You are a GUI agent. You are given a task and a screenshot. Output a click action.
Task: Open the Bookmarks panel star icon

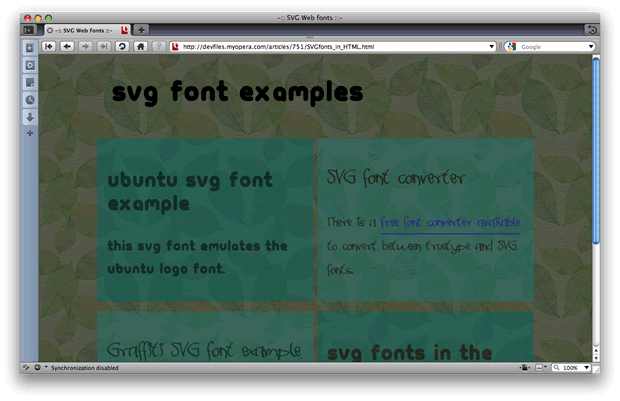click(30, 48)
